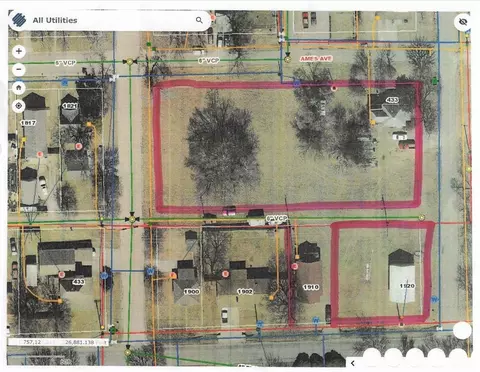This screenshot has height=372, width=480.
Task: Select the AMES AVE street label
Action: pos(316,59)
